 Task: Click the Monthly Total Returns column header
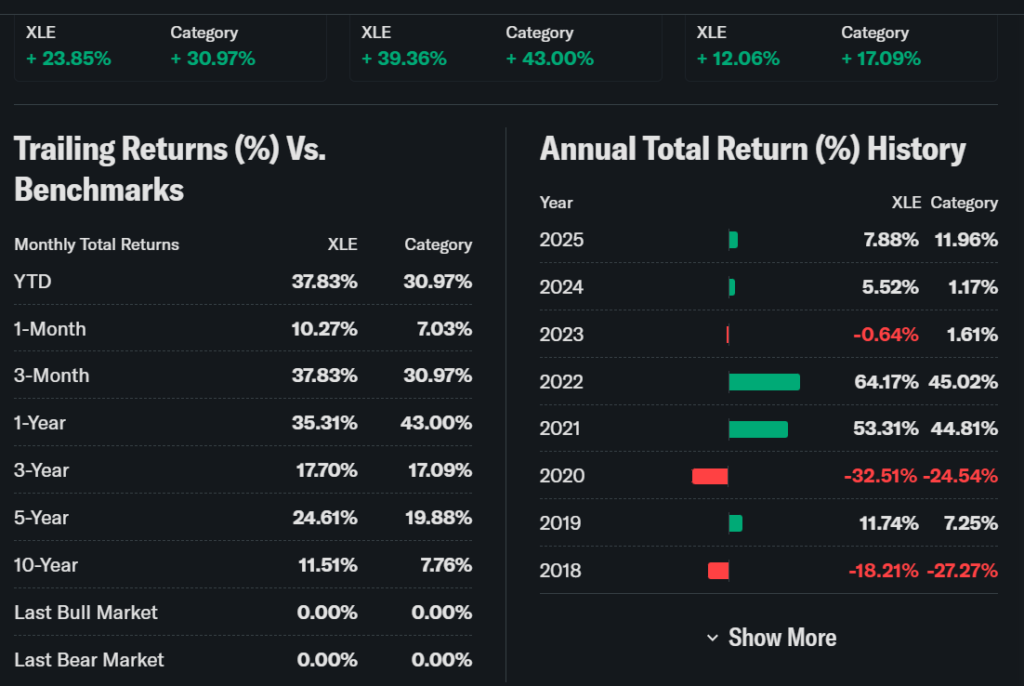point(97,245)
